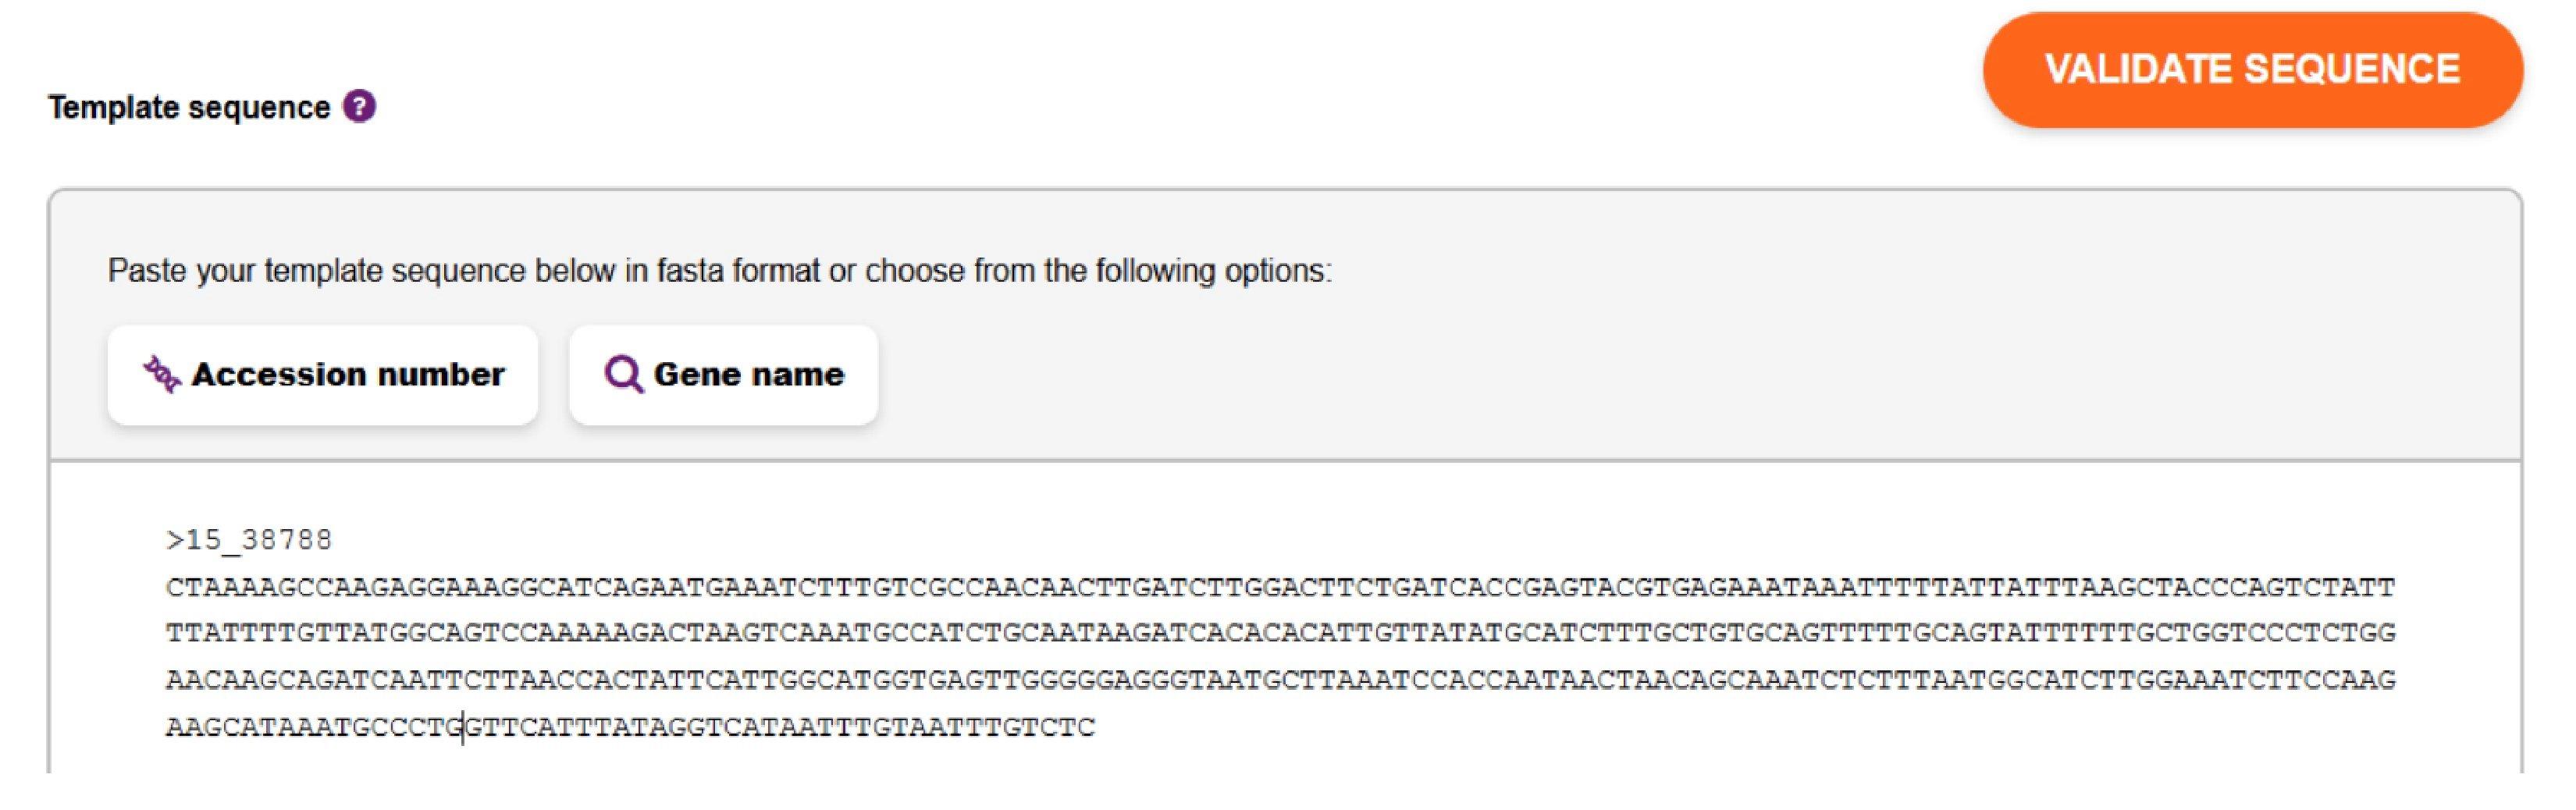Image resolution: width=2576 pixels, height=810 pixels.
Task: Click the Template sequence label text
Action: 189,107
